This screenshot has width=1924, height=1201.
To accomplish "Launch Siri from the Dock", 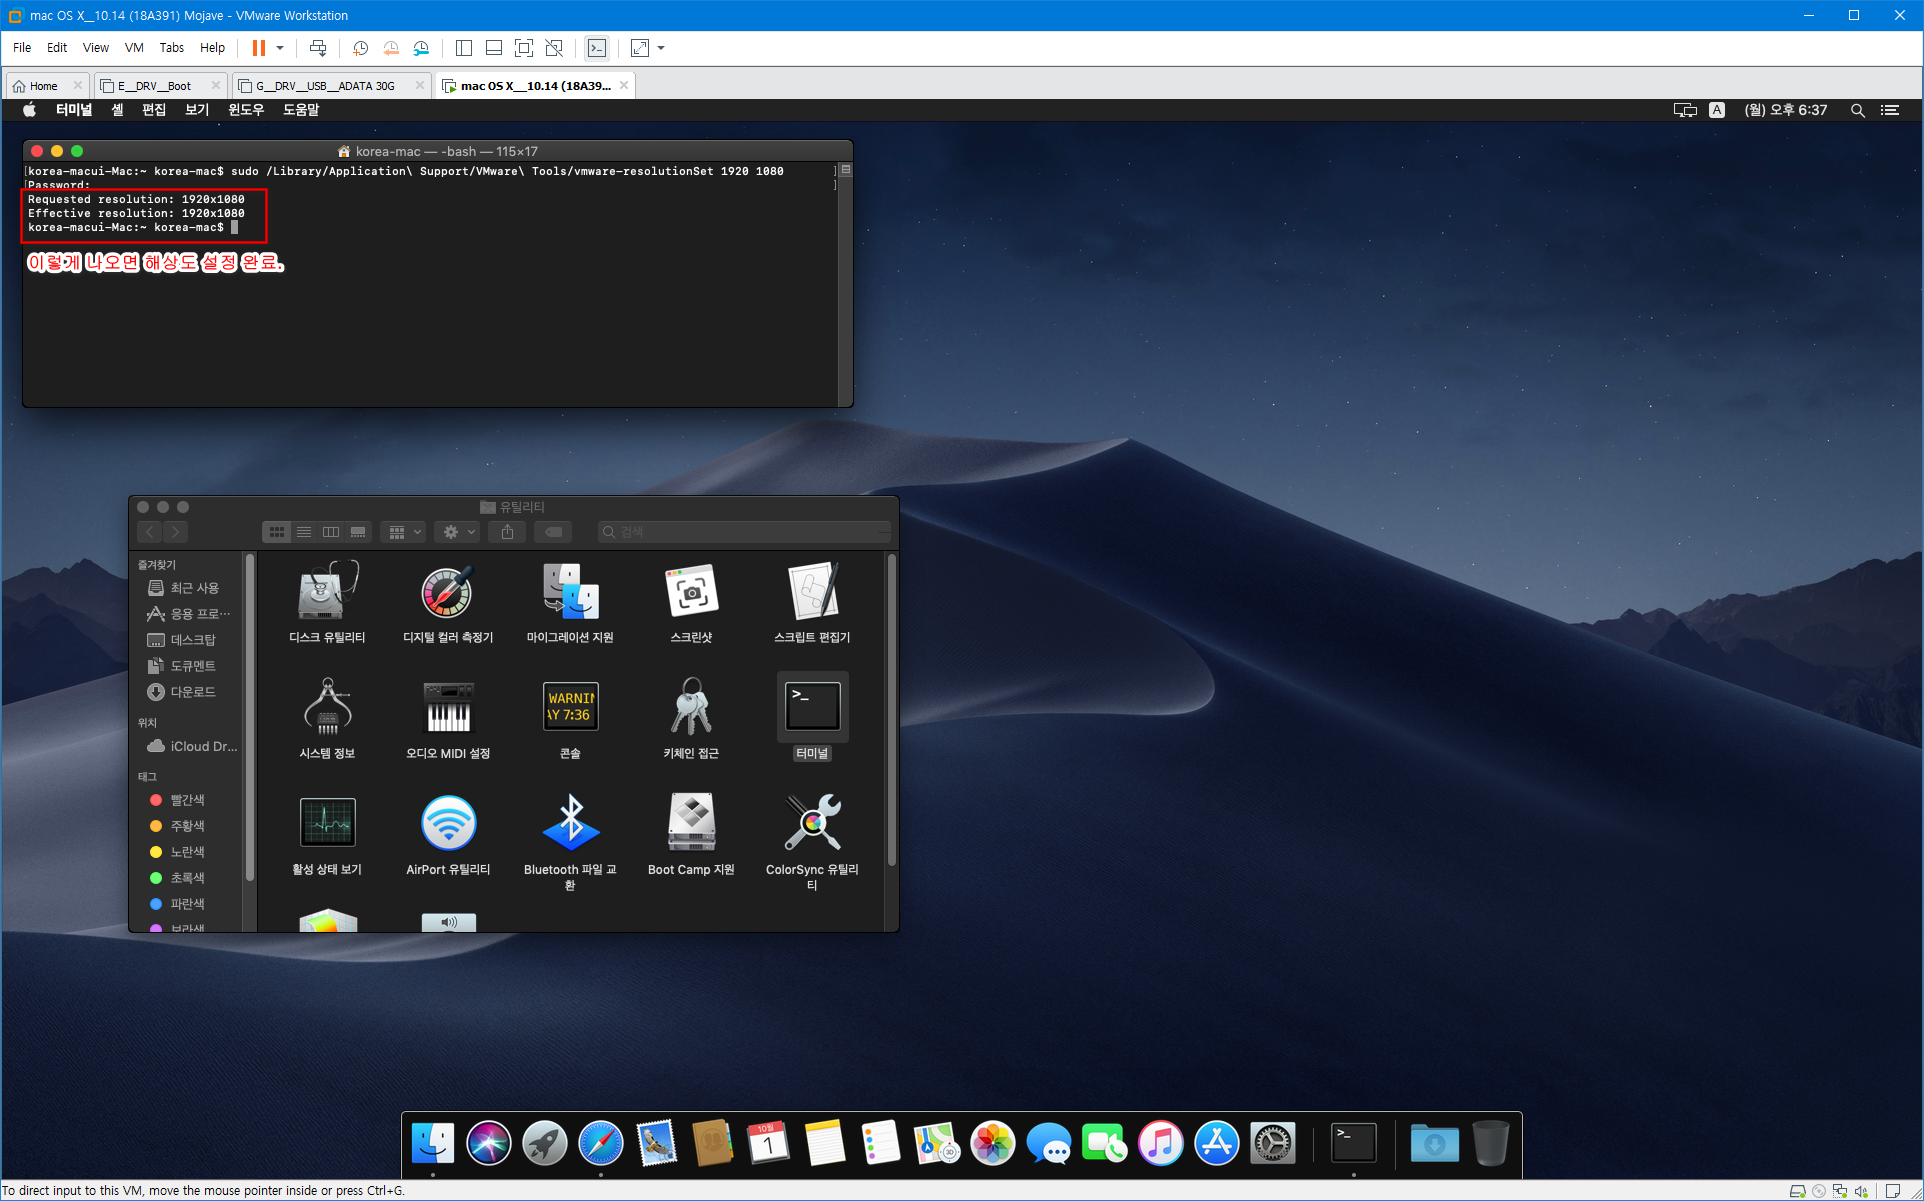I will pos(489,1143).
